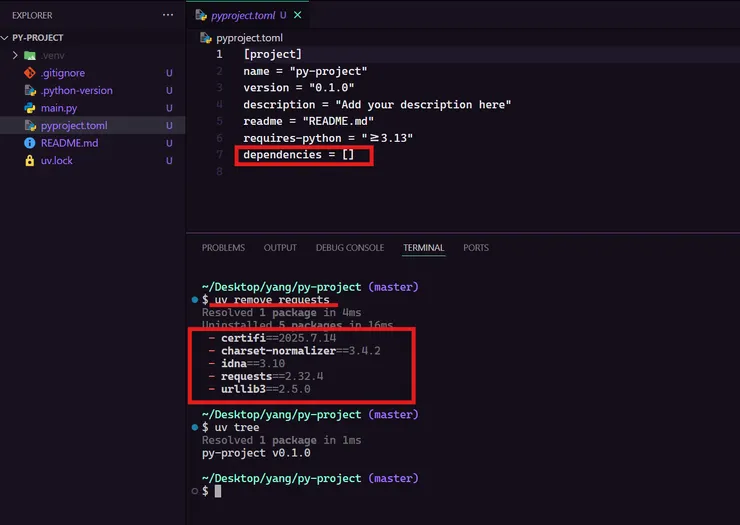Click the empty prompt marker circle
The width and height of the screenshot is (740, 525).
(x=194, y=491)
